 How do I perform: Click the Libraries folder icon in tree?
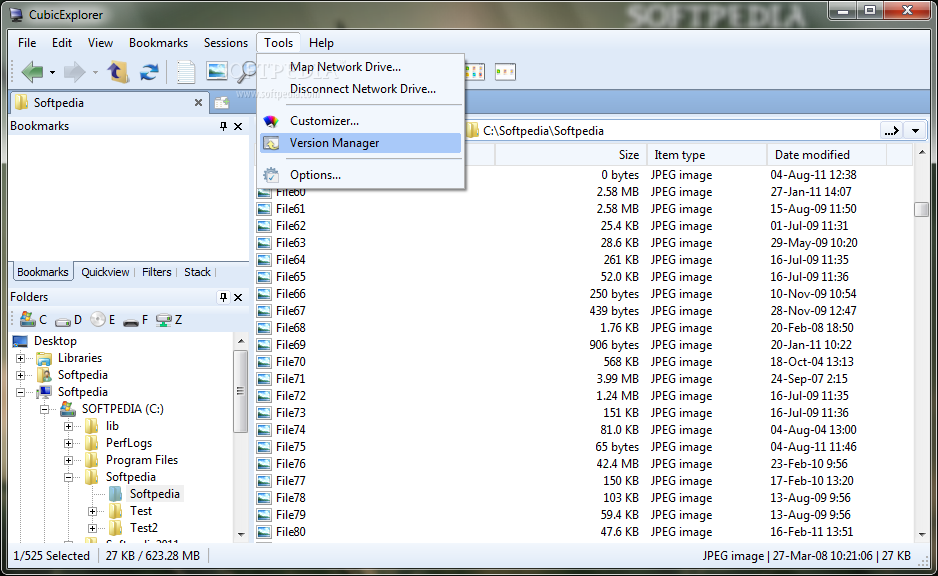(44, 358)
